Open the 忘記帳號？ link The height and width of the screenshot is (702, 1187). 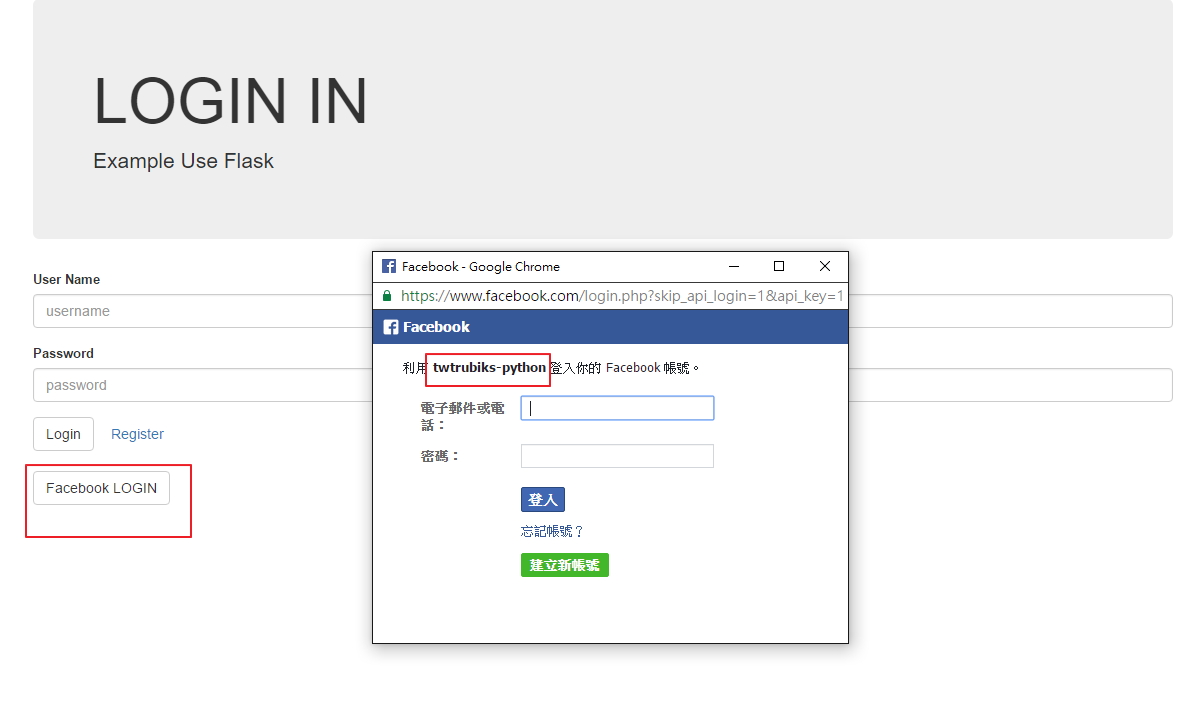tap(552, 532)
